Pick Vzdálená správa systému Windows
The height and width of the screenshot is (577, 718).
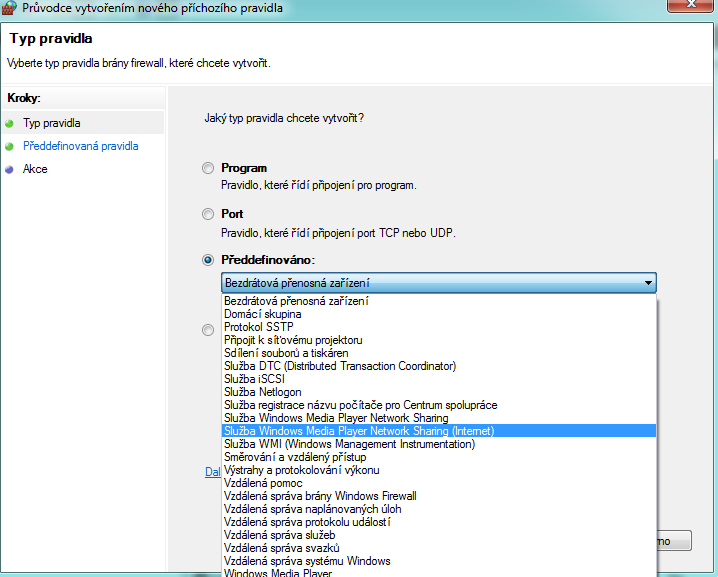439,561
